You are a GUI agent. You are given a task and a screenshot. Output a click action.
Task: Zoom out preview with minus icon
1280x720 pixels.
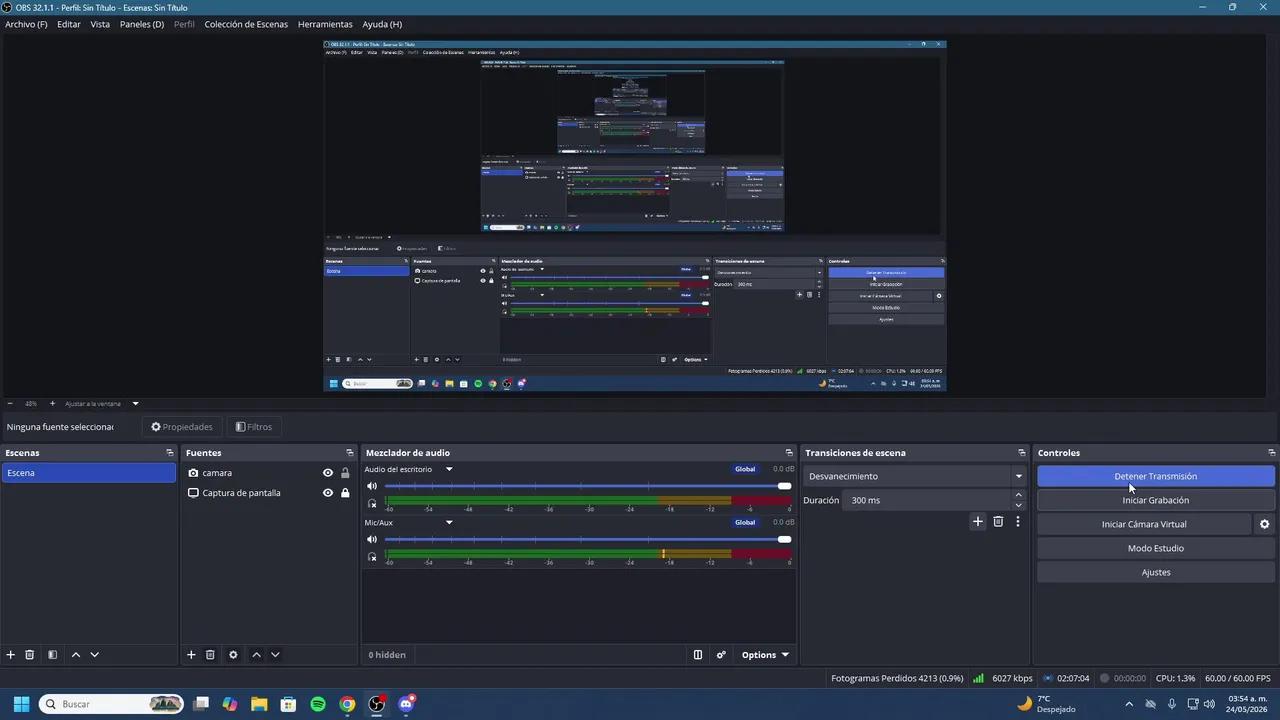coord(10,404)
